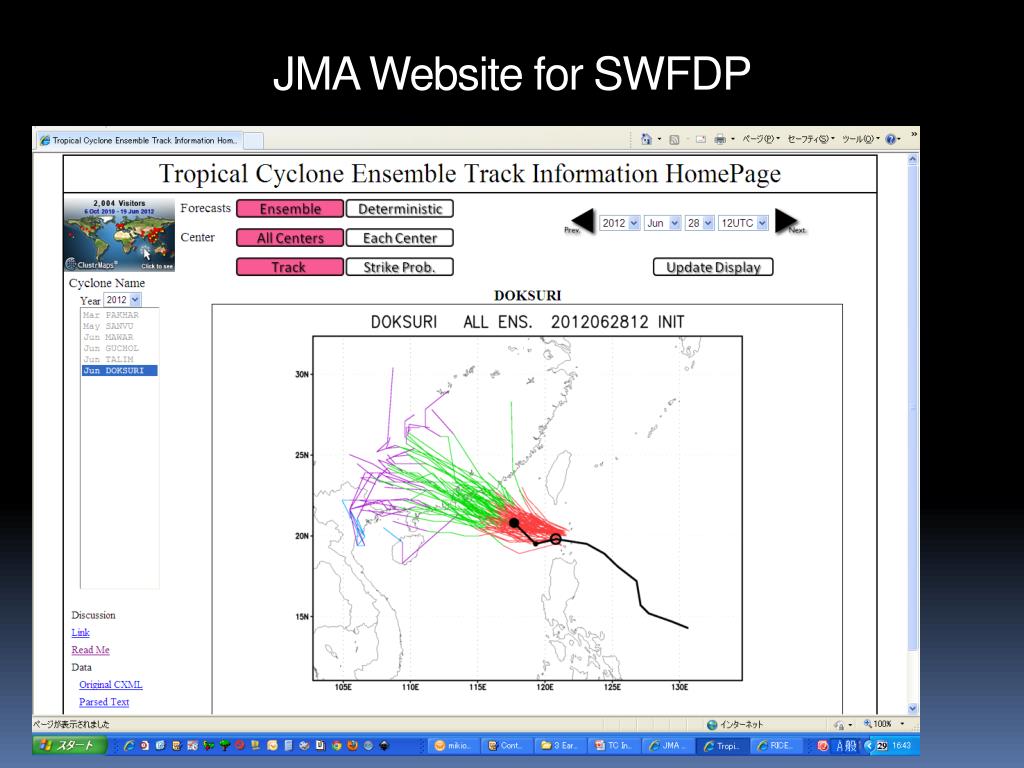This screenshot has width=1024, height=768.
Task: Click the calendar 29 tray icon
Action: click(x=882, y=746)
